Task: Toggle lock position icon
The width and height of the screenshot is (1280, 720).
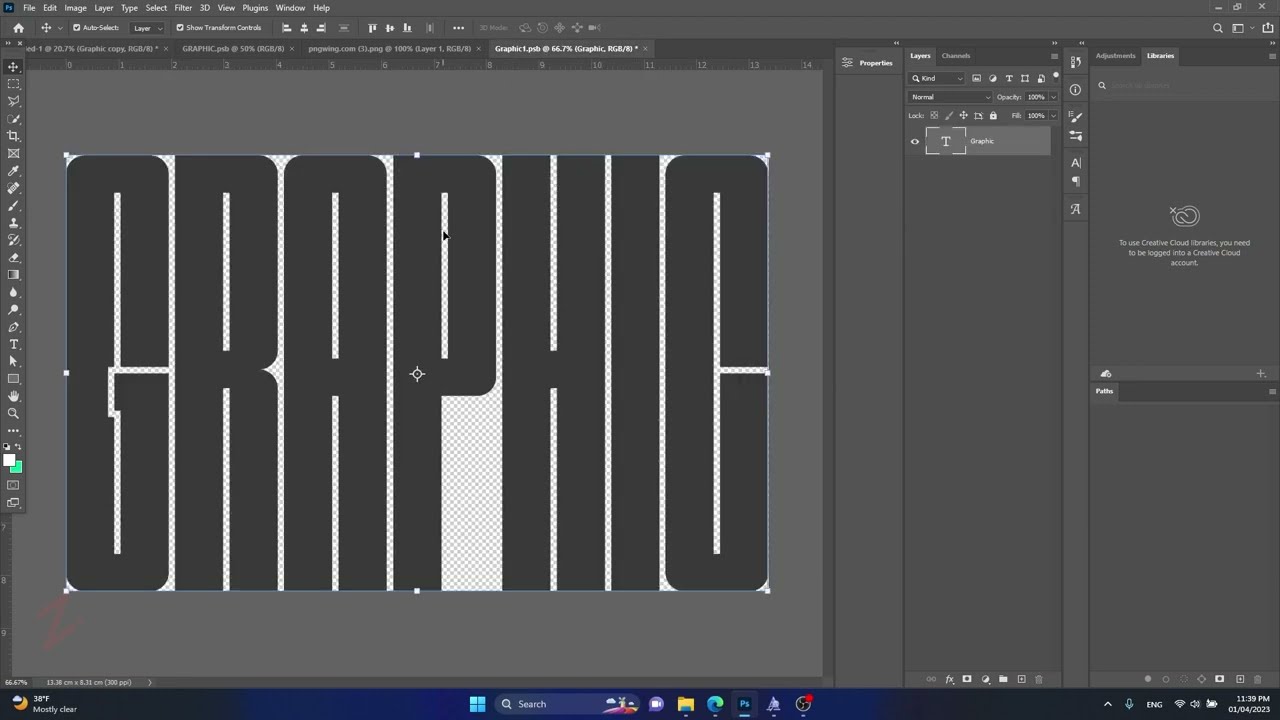Action: click(964, 116)
